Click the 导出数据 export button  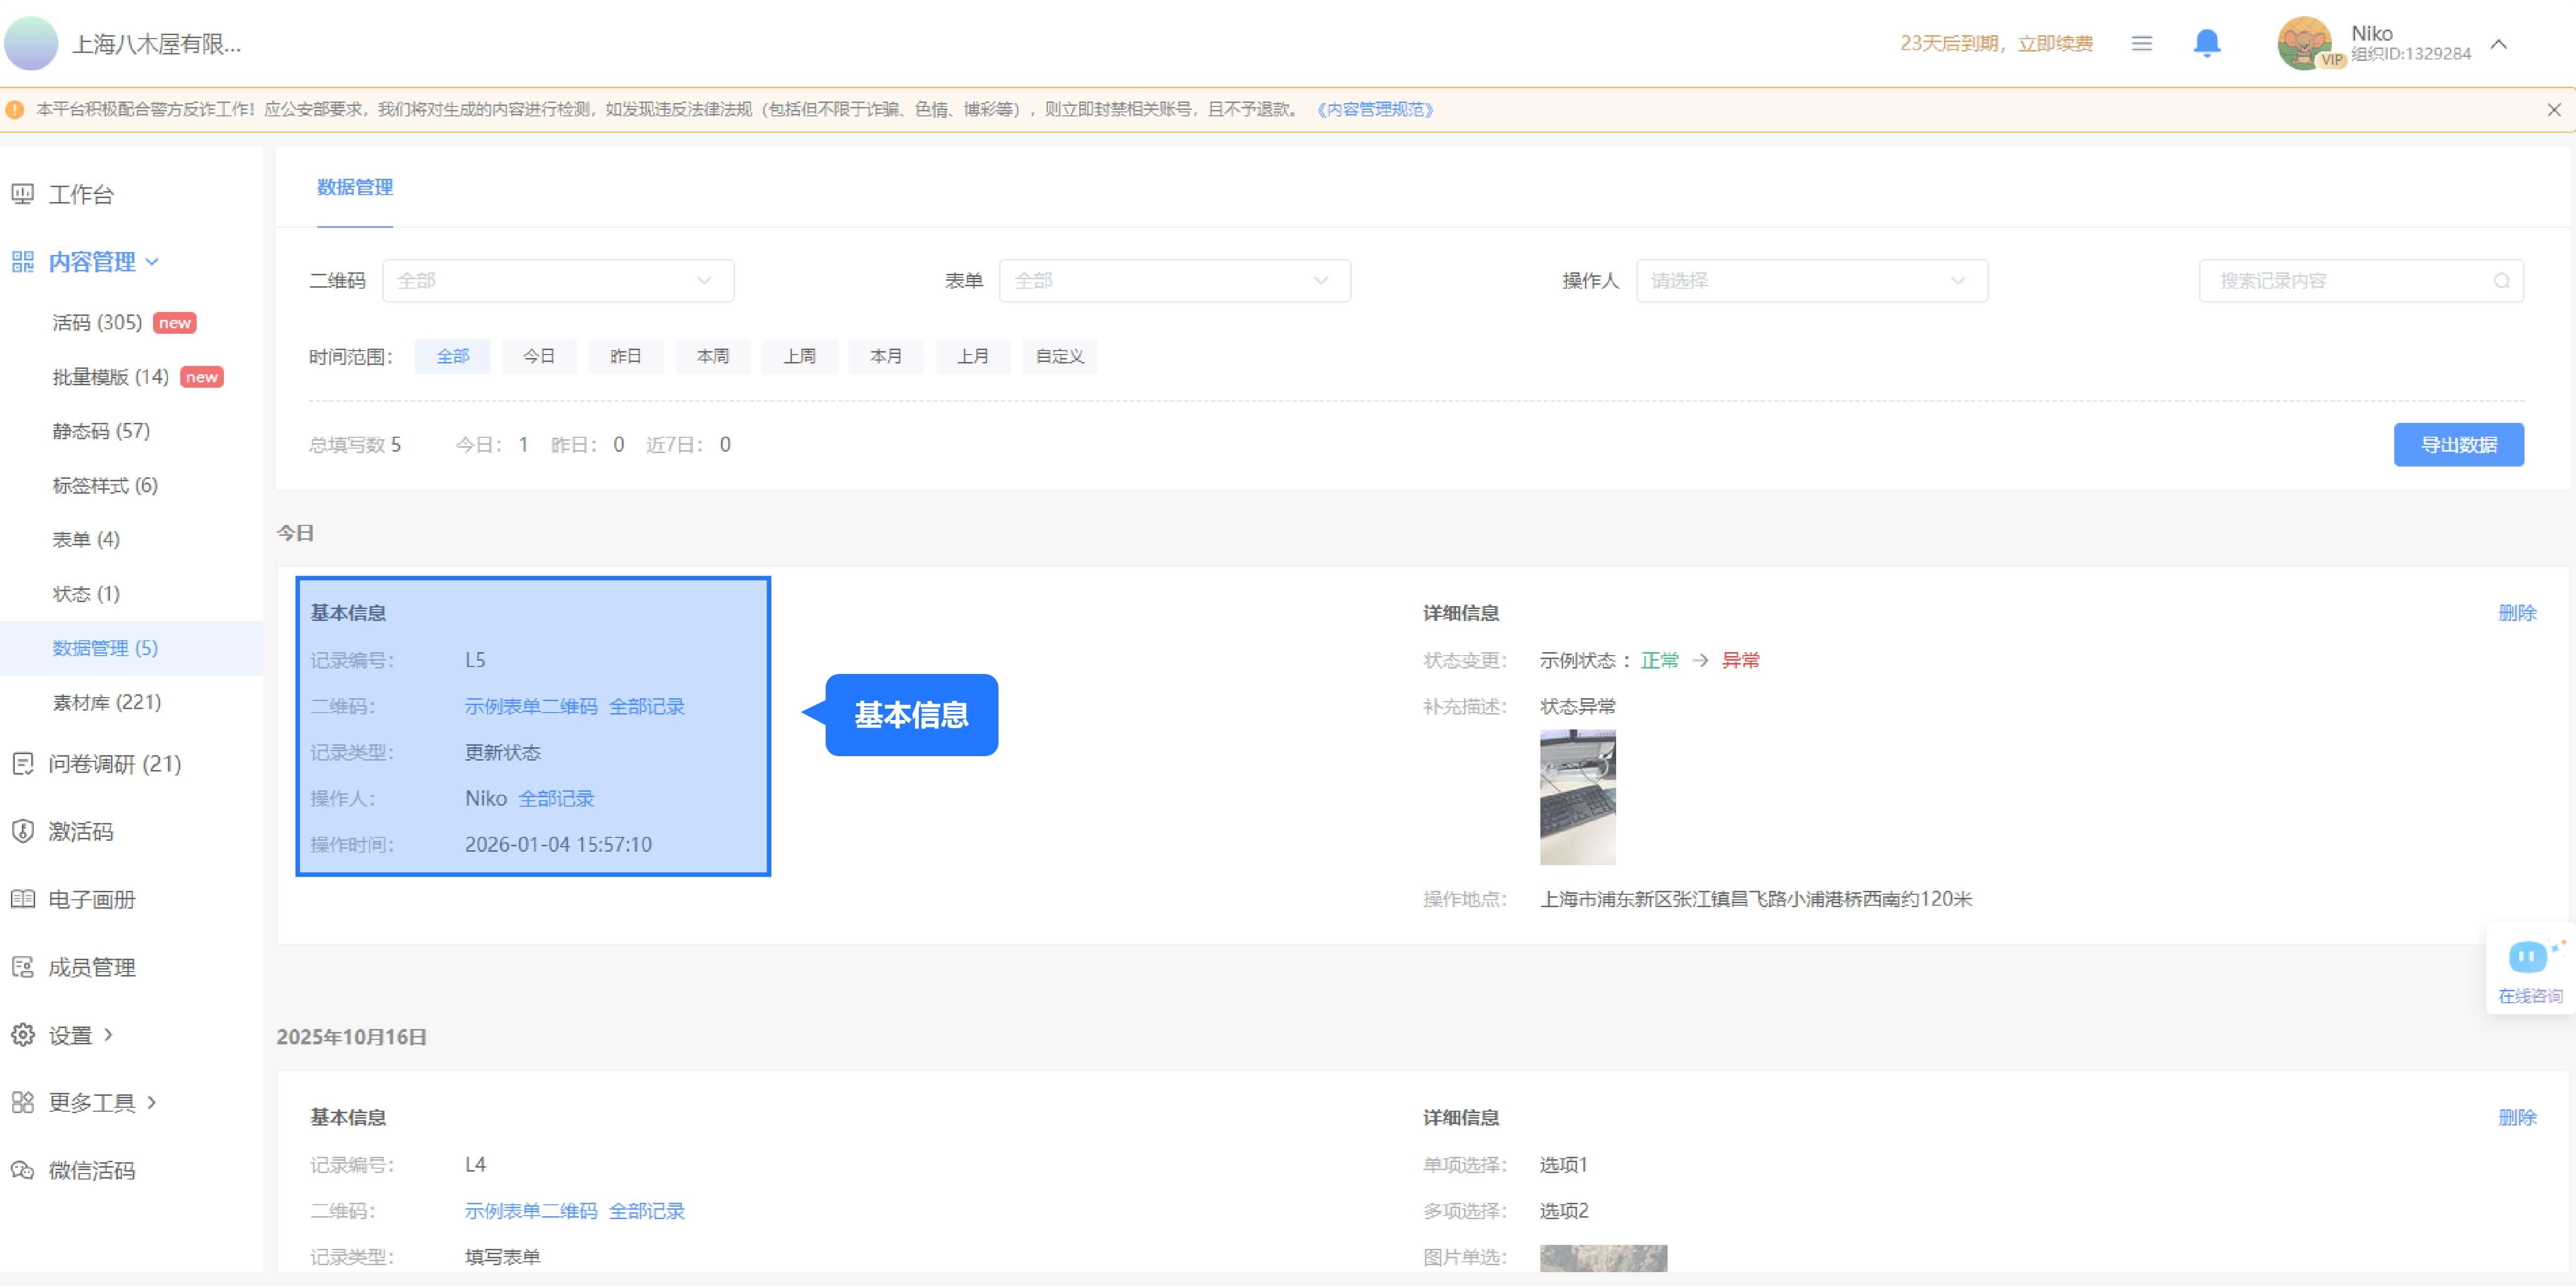(x=2457, y=444)
